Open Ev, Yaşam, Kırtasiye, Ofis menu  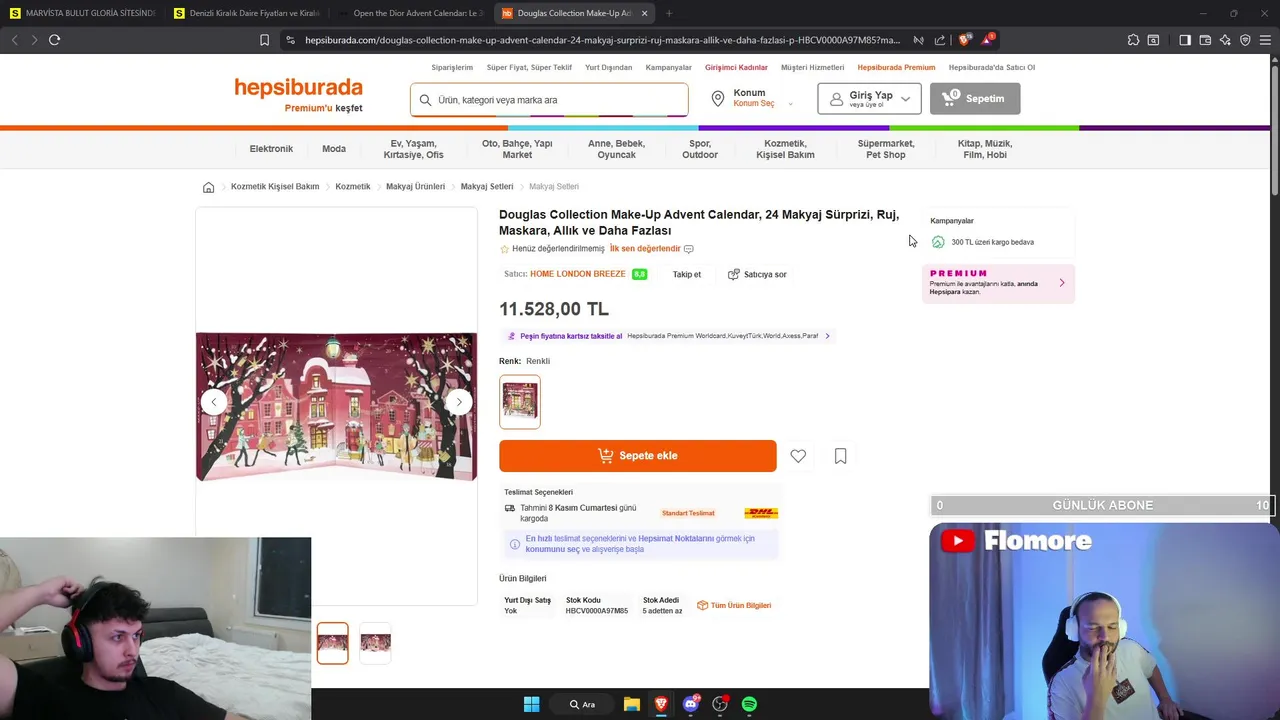[x=413, y=149]
